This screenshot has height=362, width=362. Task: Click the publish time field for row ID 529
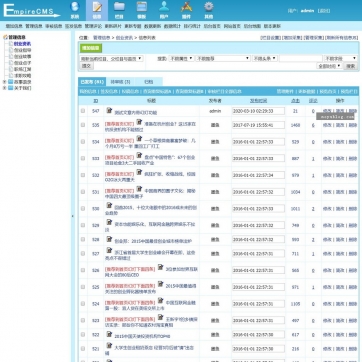coord(258,225)
